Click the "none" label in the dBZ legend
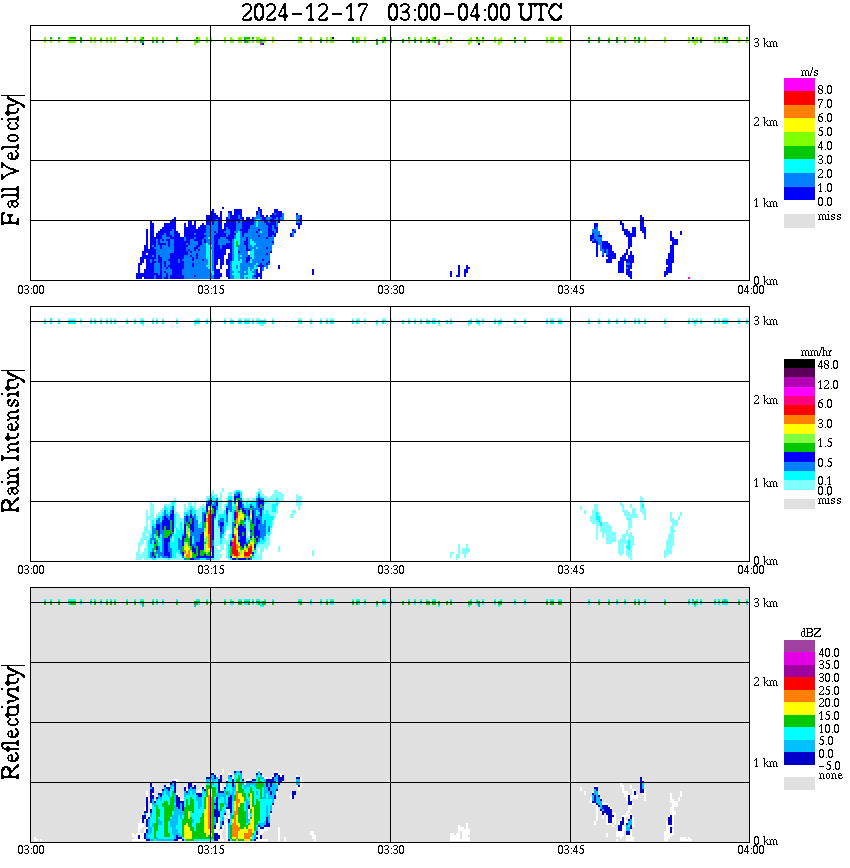The height and width of the screenshot is (868, 850). (831, 776)
